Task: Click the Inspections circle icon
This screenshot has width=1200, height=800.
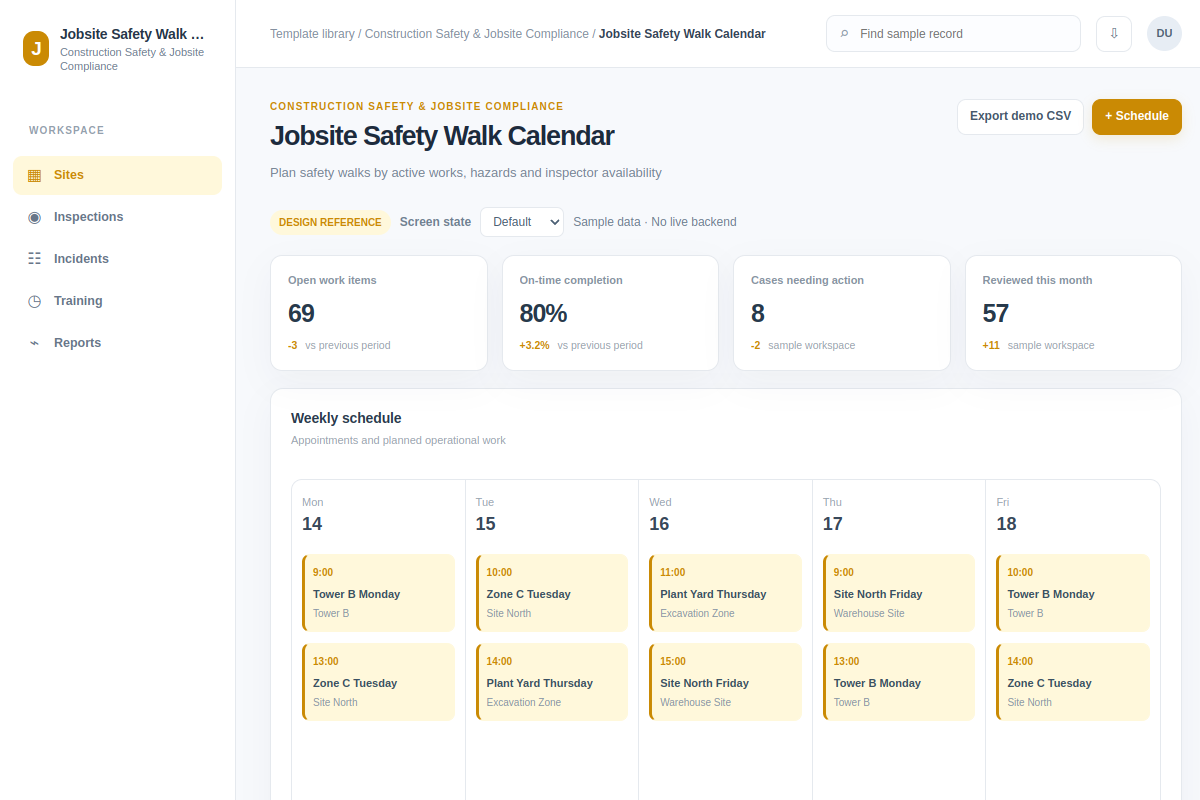Action: (34, 217)
